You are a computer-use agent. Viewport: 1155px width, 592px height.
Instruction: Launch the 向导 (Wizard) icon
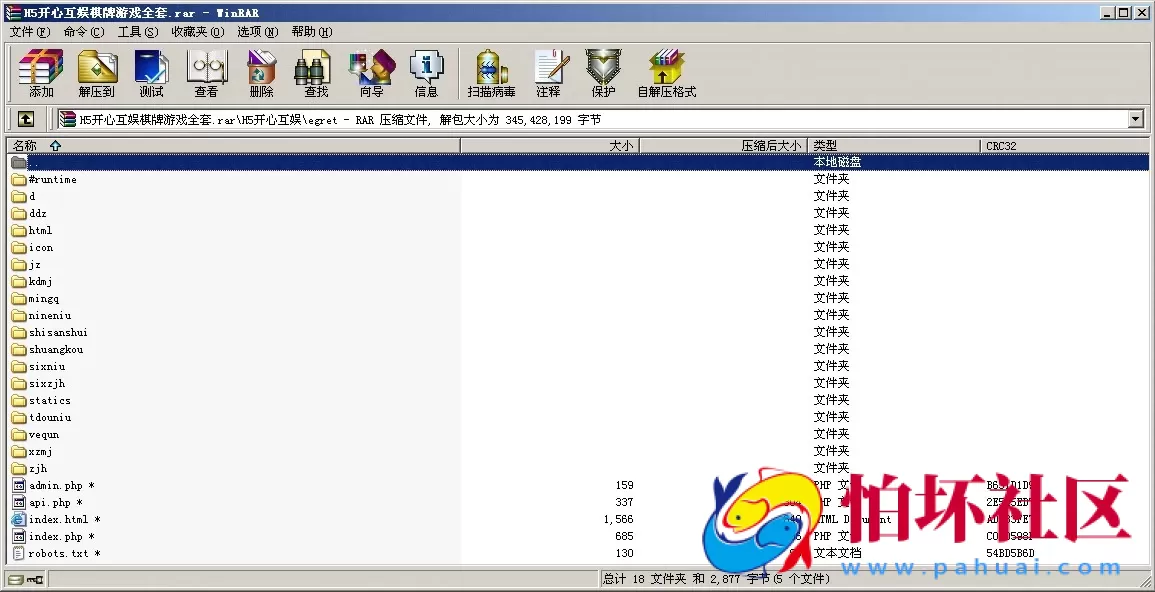tap(371, 72)
